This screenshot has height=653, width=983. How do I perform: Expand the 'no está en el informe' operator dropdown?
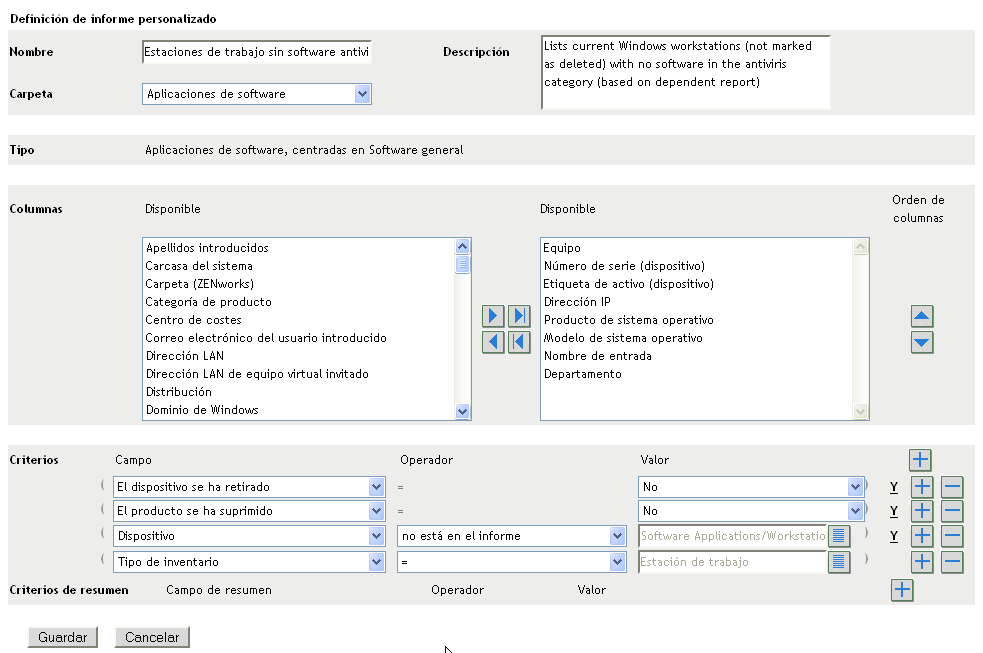coord(617,536)
